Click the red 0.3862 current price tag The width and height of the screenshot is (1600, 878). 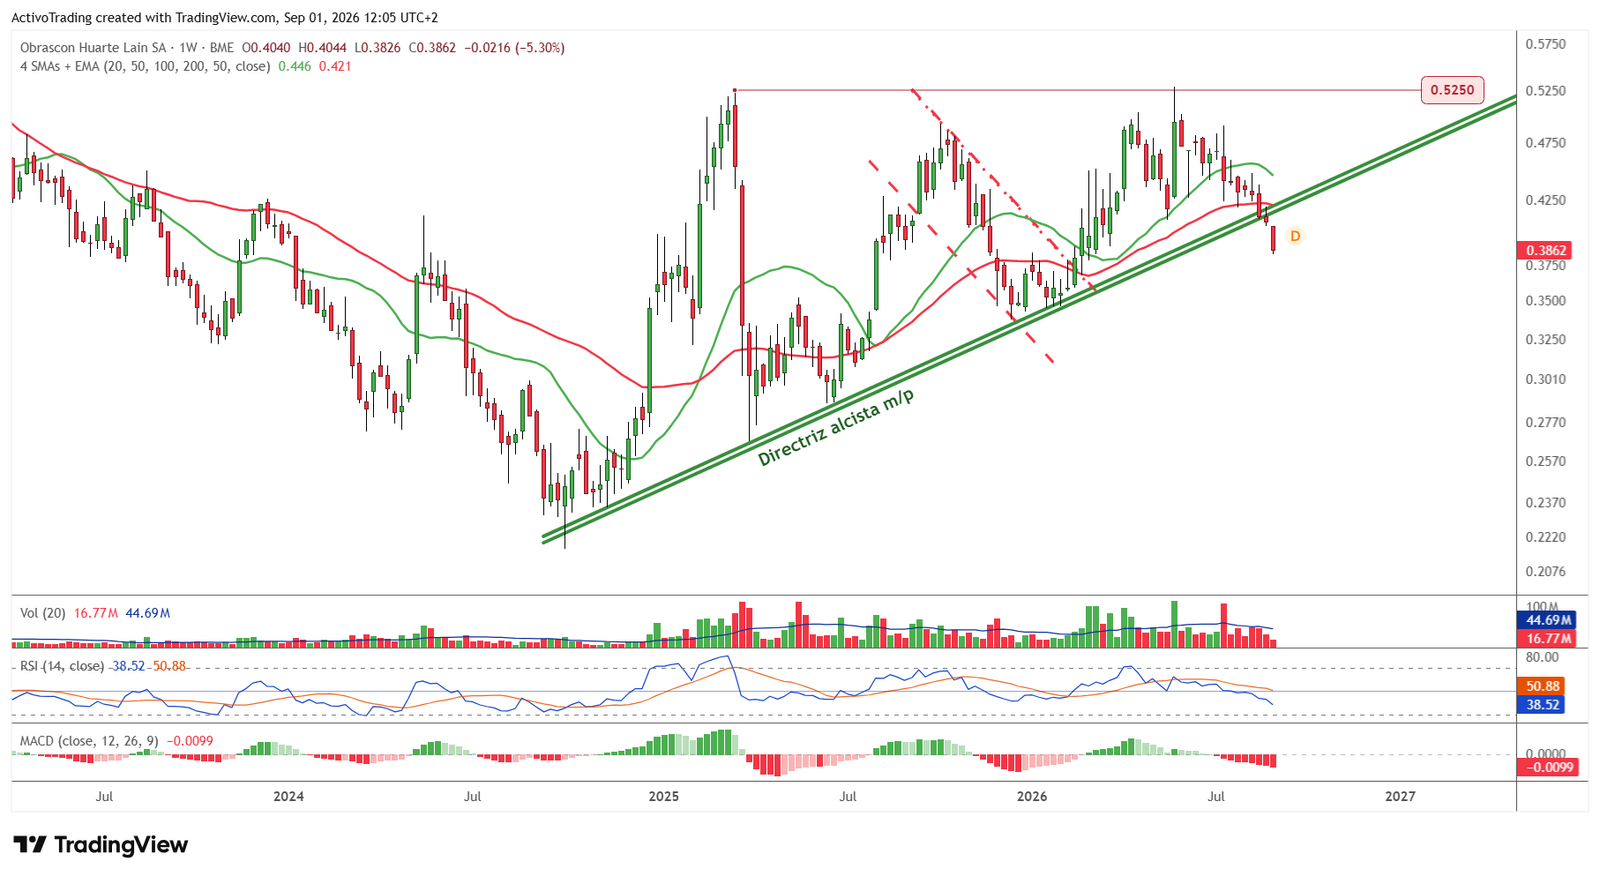(x=1545, y=250)
